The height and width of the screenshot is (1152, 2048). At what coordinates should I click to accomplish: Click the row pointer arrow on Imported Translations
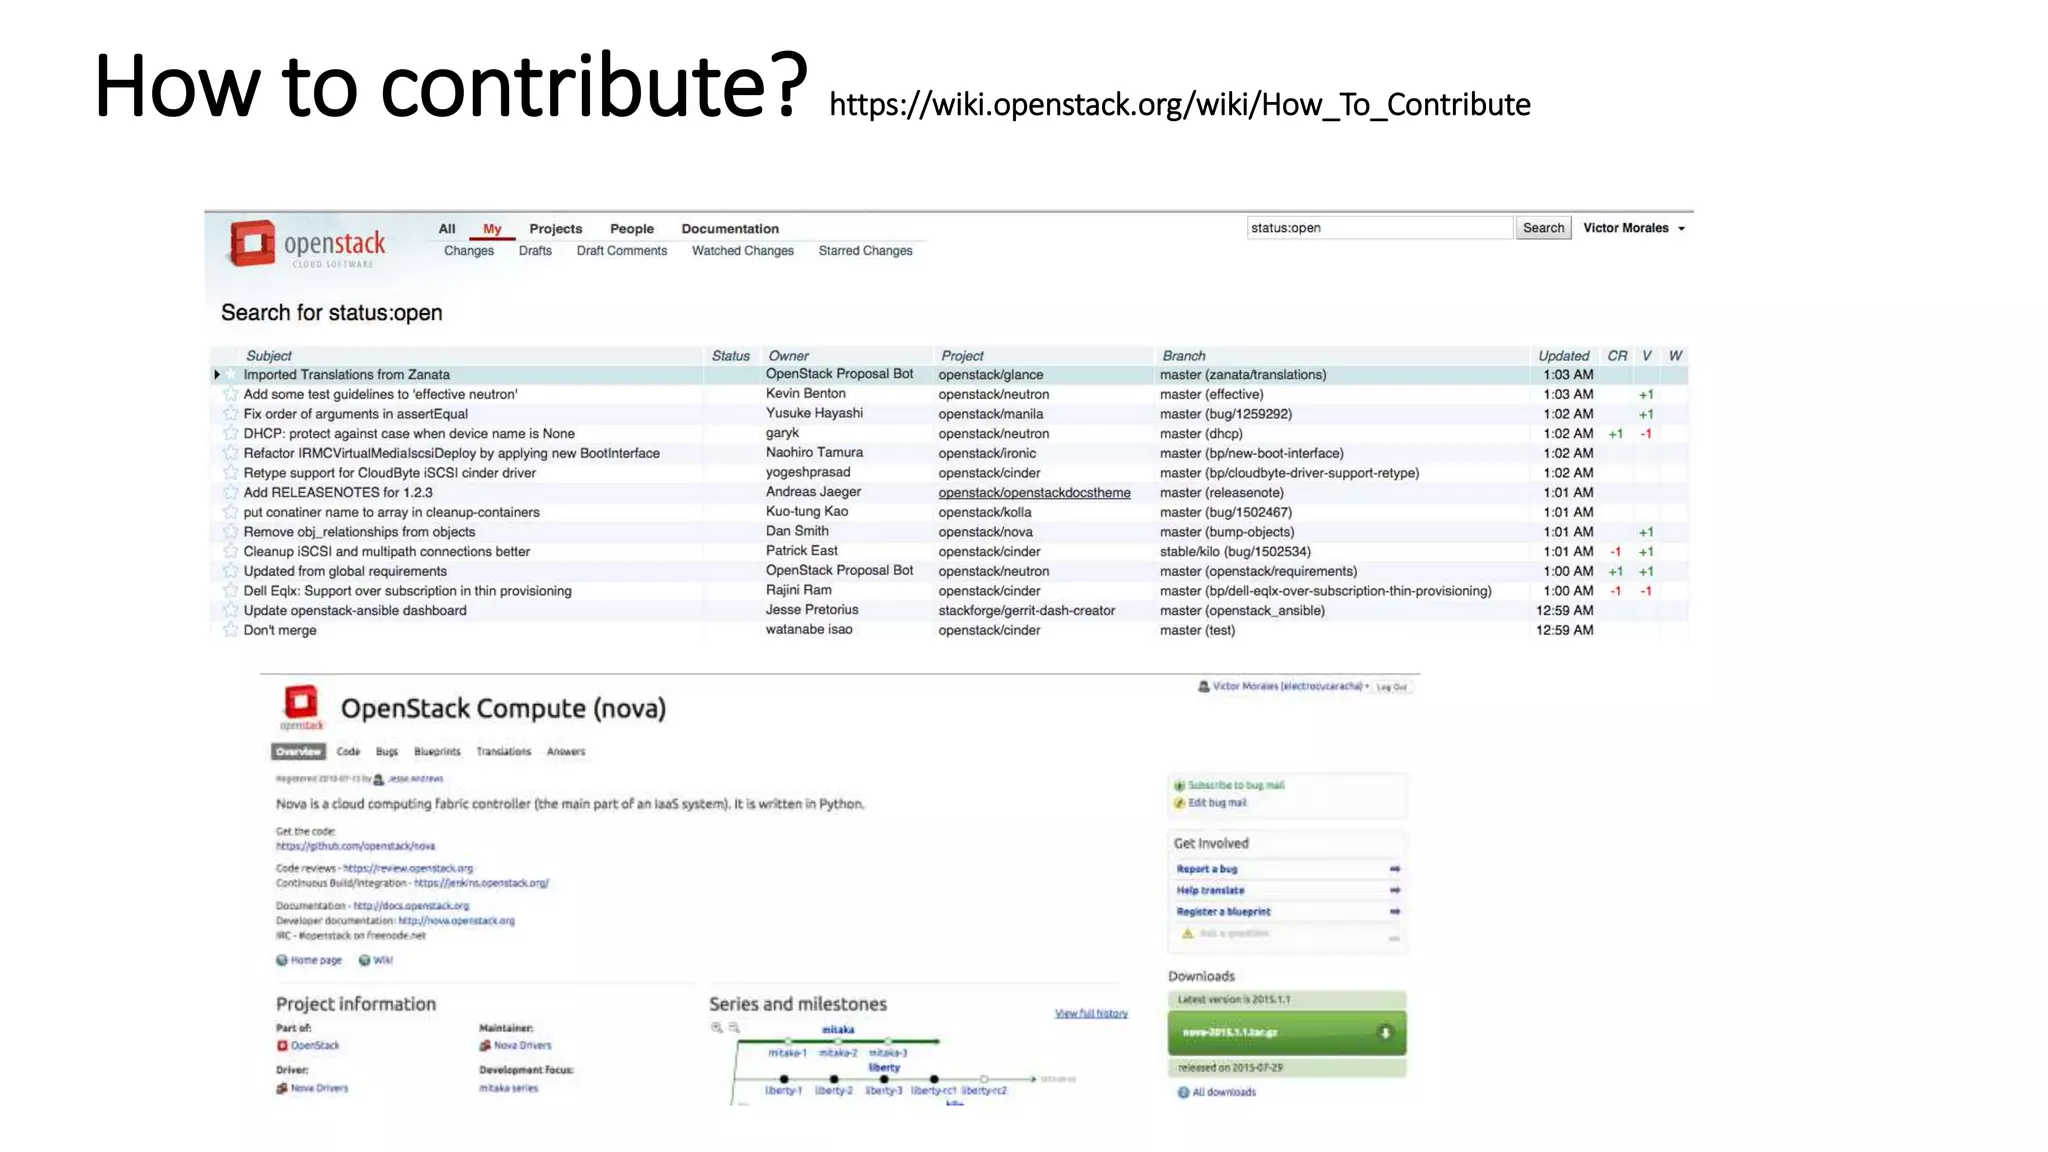pyautogui.click(x=217, y=375)
